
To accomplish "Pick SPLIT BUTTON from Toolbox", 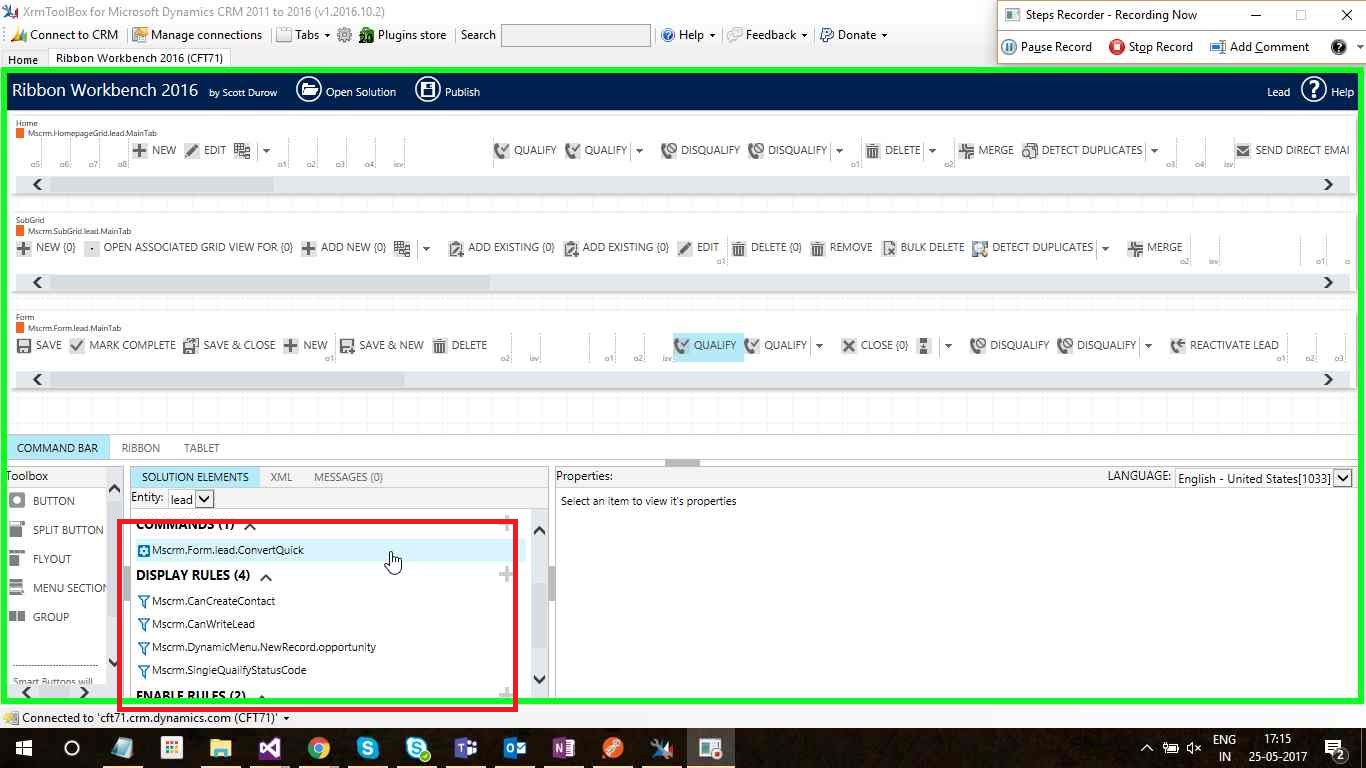I will (56, 530).
